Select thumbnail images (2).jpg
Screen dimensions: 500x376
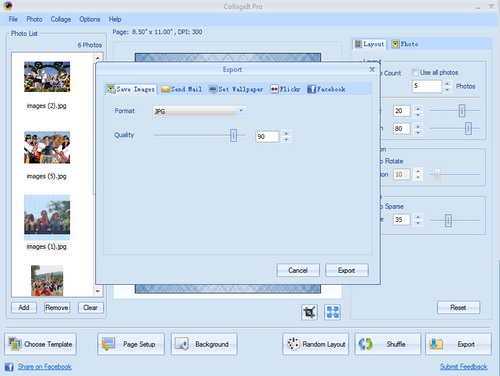[x=47, y=77]
